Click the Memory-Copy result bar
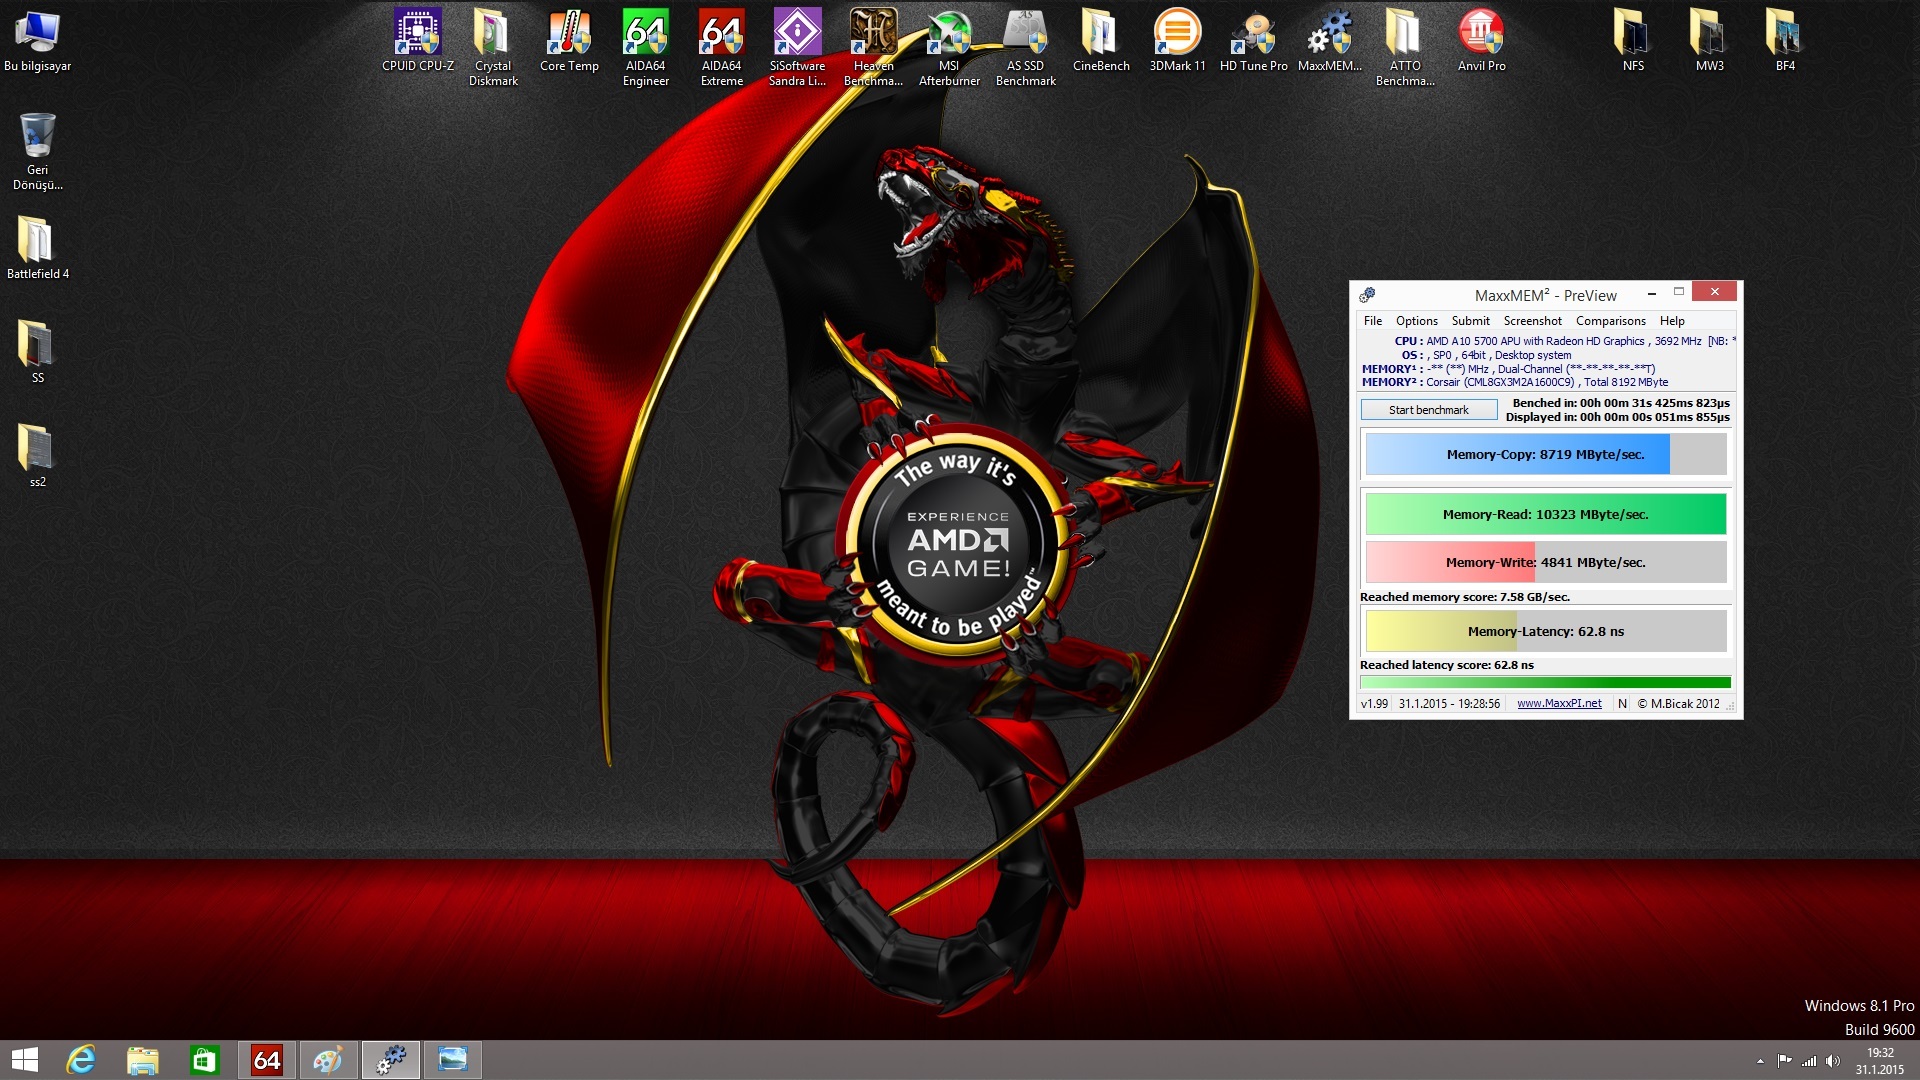1920x1080 pixels. click(x=1545, y=454)
